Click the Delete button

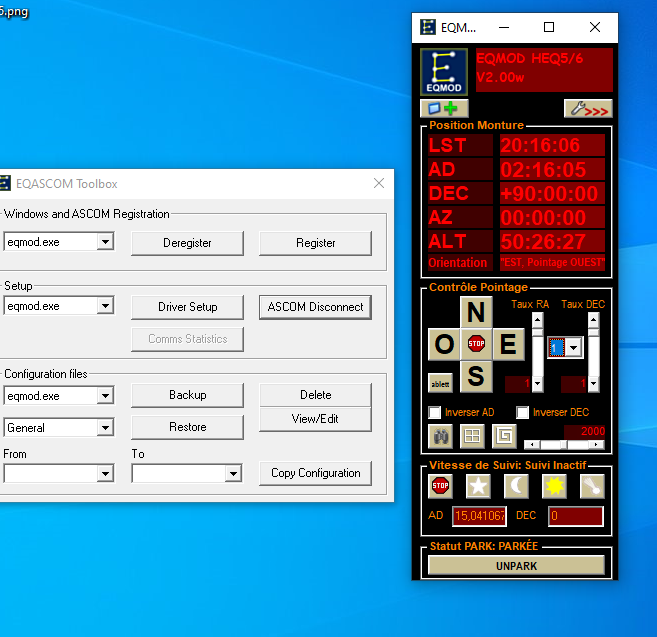tap(316, 395)
